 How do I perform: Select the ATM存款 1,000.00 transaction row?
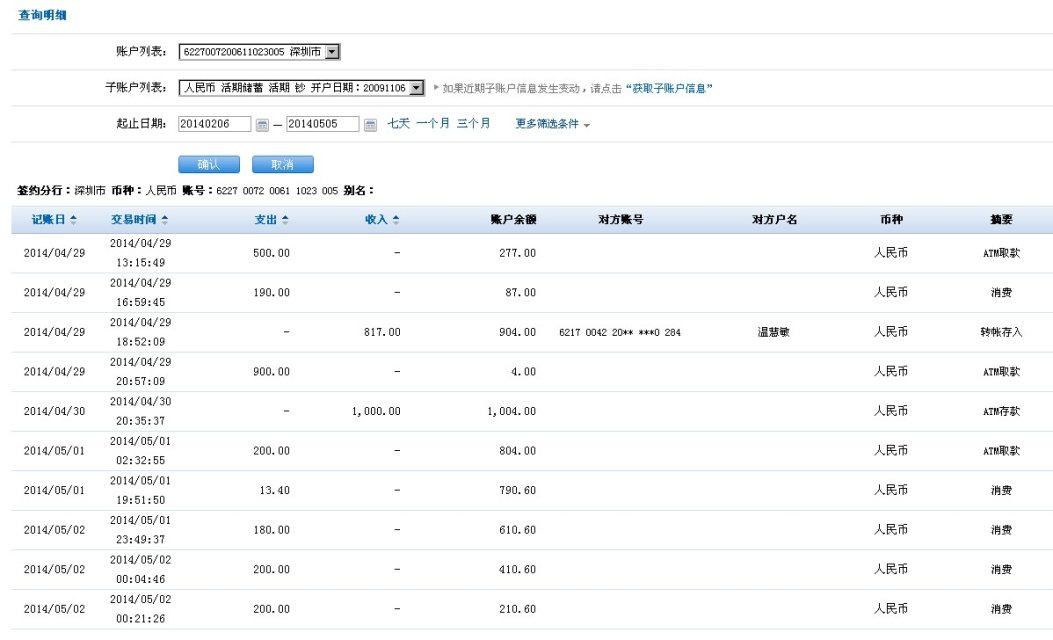(x=526, y=411)
